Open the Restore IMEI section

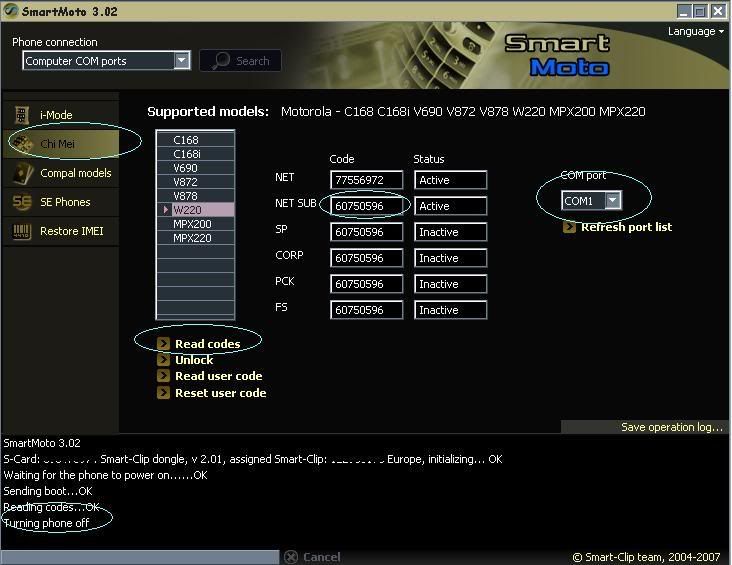[61, 231]
